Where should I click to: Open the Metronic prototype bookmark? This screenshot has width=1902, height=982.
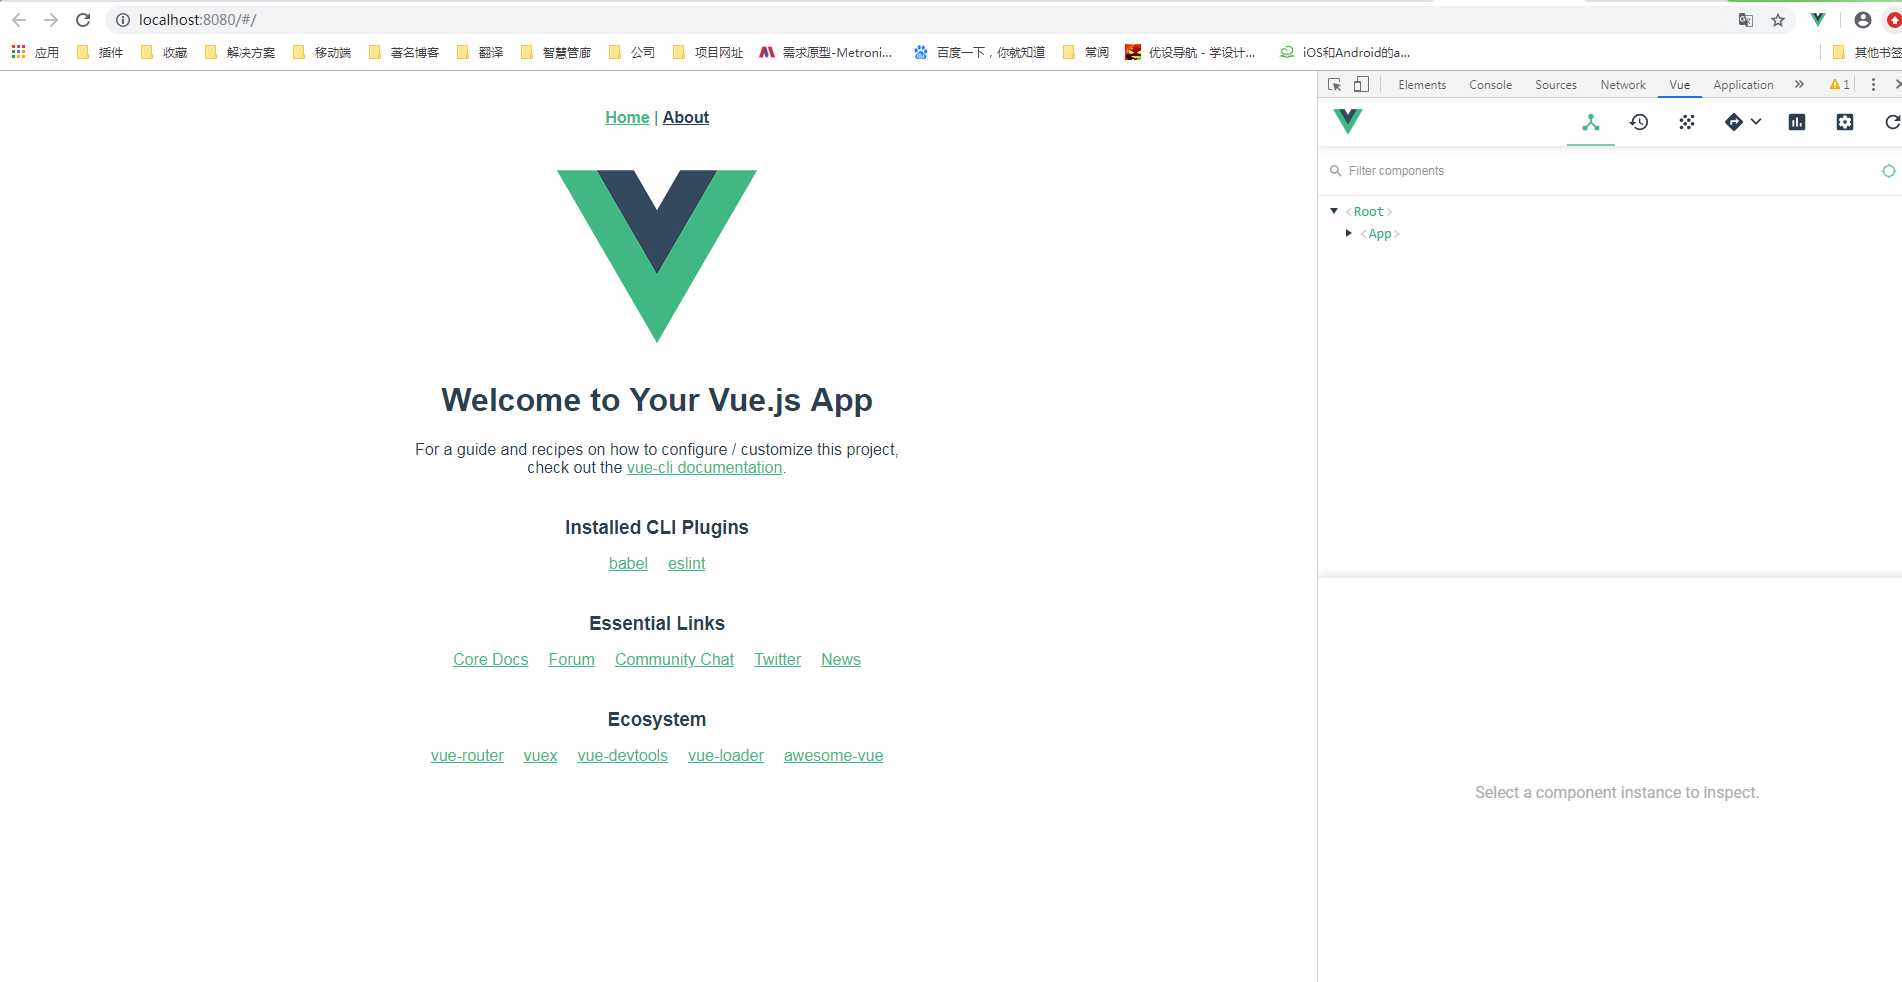tap(826, 52)
